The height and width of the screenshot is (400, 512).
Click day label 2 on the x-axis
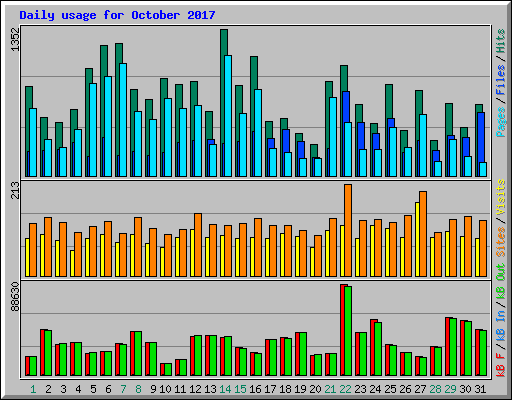(x=48, y=389)
